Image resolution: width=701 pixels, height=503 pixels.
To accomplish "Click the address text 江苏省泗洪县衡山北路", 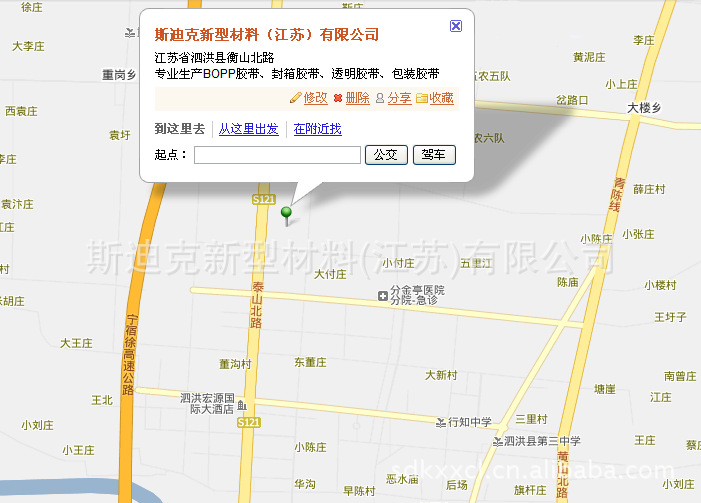I will [214, 58].
